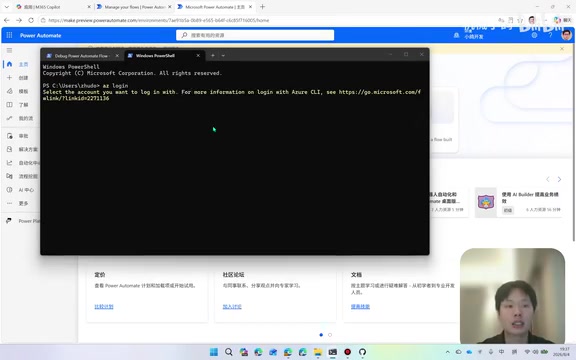Open terminal new-tab profile dropdown arrow

(x=223, y=55)
